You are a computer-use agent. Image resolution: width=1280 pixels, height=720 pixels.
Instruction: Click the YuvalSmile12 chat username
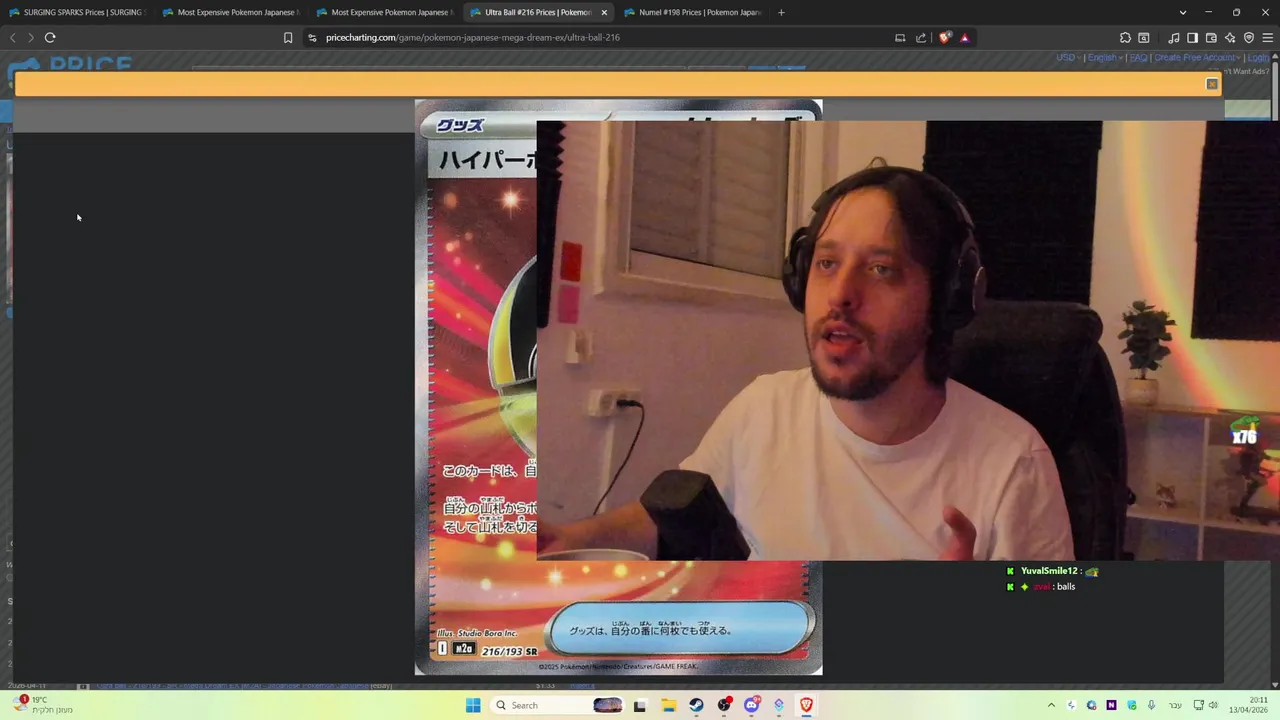(x=1049, y=571)
